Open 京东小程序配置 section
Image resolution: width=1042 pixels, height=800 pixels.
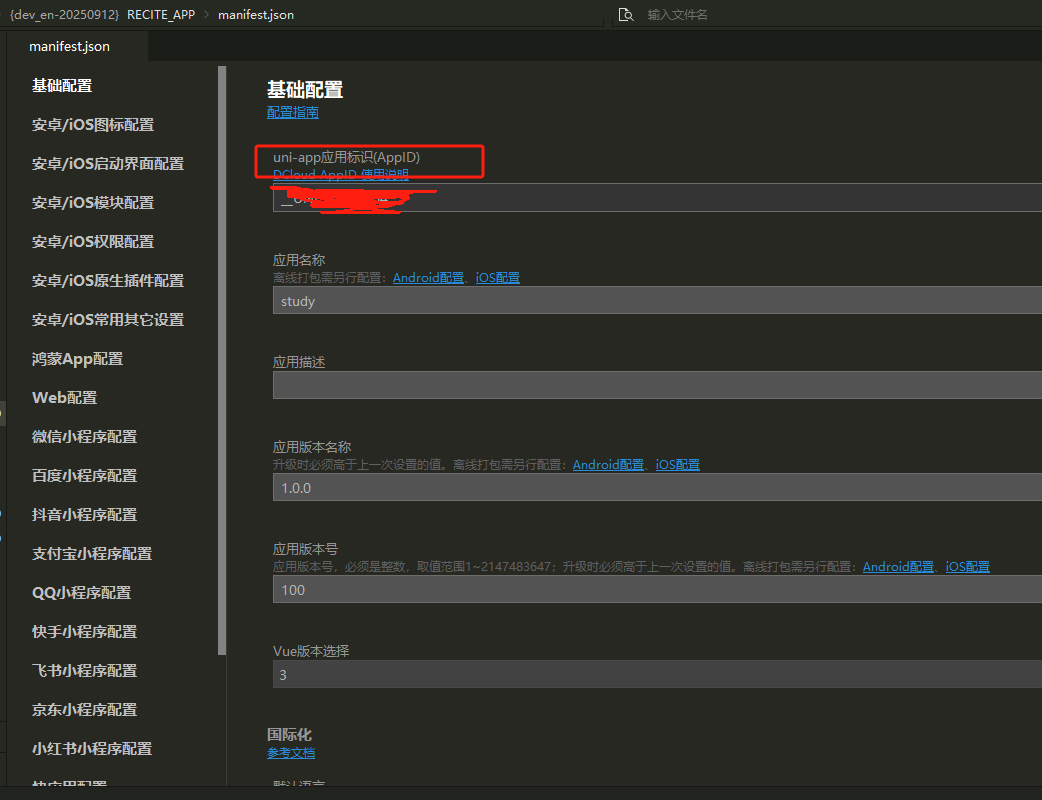coord(84,710)
